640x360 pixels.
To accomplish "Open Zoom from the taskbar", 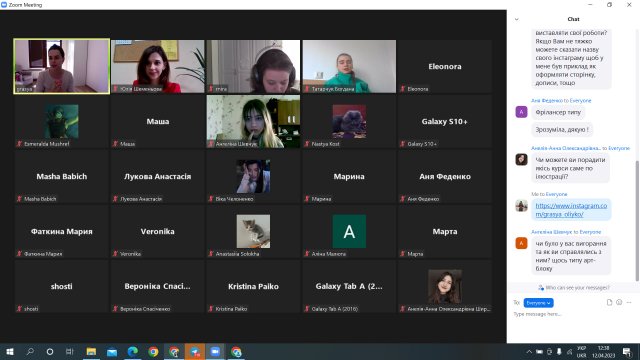I will point(215,351).
